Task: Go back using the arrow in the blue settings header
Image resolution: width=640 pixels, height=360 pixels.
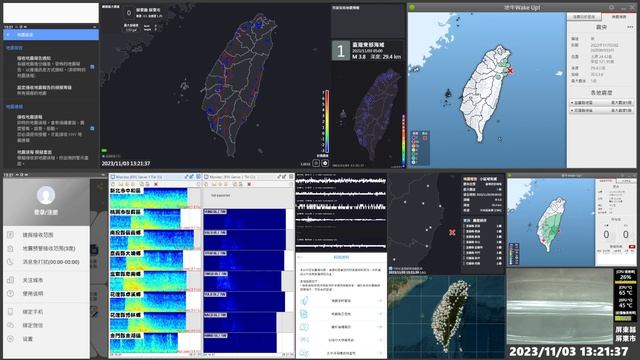Action: click(x=8, y=35)
